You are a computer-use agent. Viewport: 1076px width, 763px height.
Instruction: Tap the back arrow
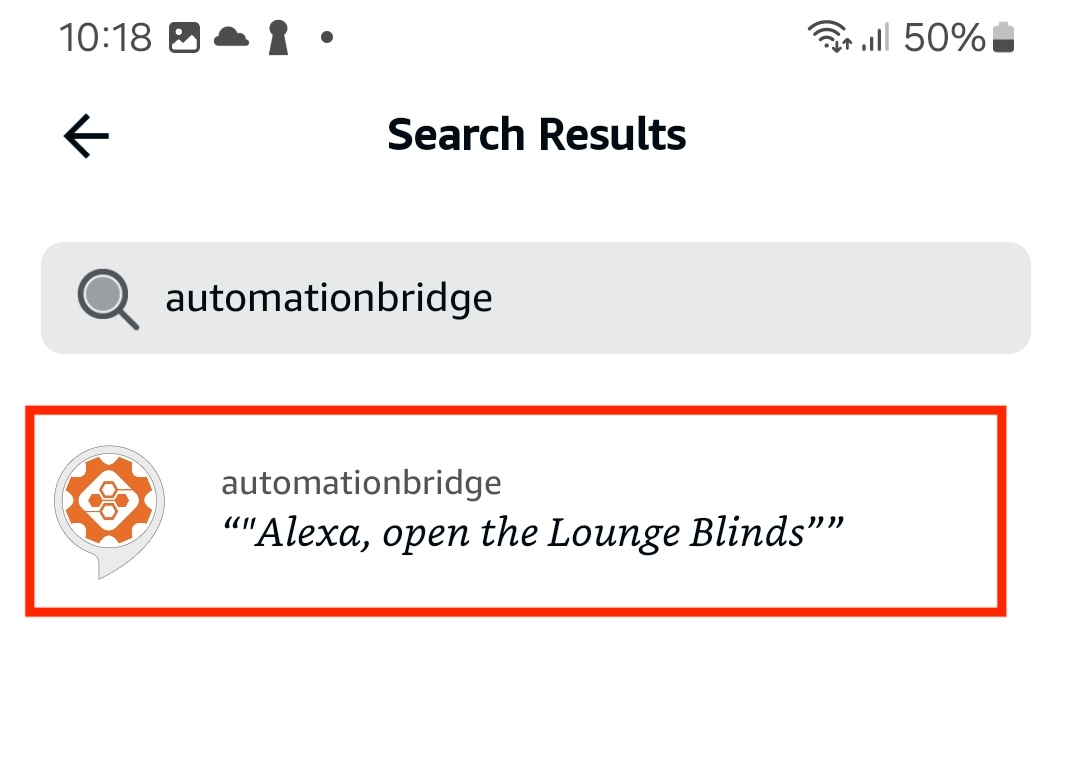point(86,136)
